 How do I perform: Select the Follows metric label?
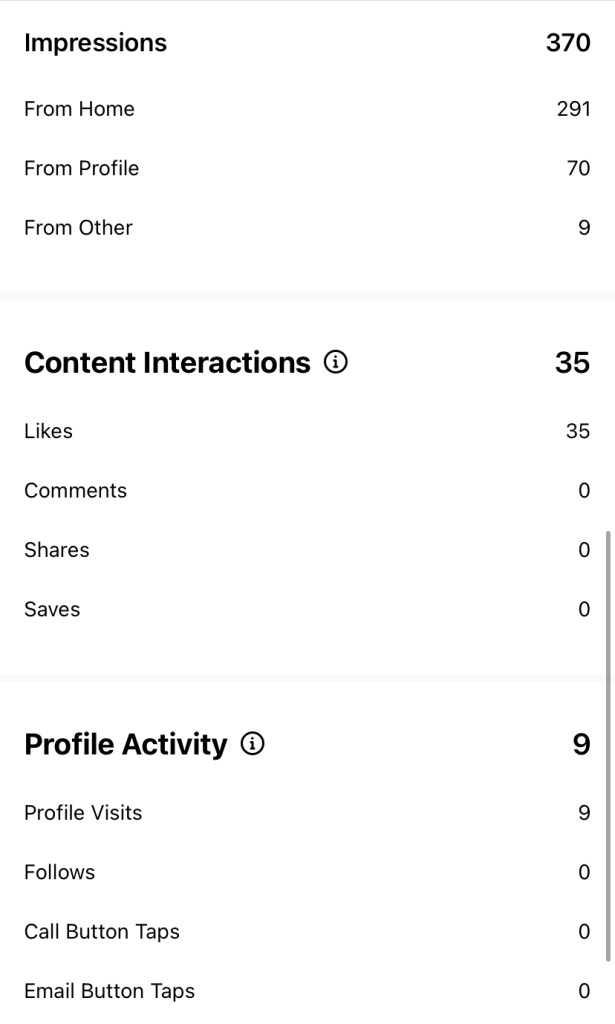coord(59,872)
